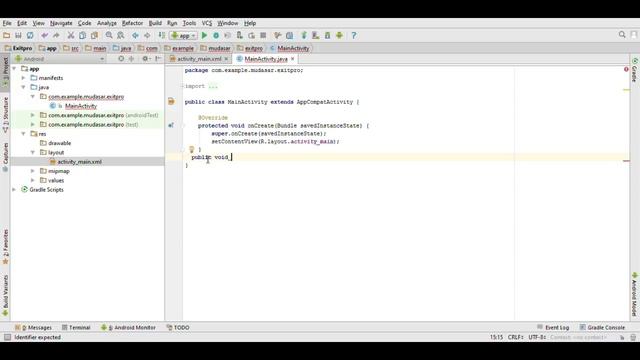Open the Android project view dropdown
Image resolution: width=640 pixels, height=360 pixels.
click(x=60, y=59)
